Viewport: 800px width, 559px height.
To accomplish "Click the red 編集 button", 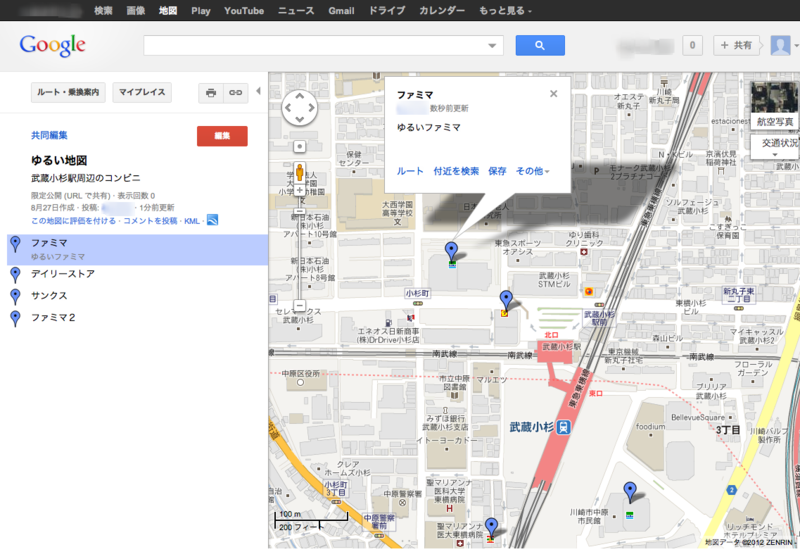I will click(x=222, y=136).
